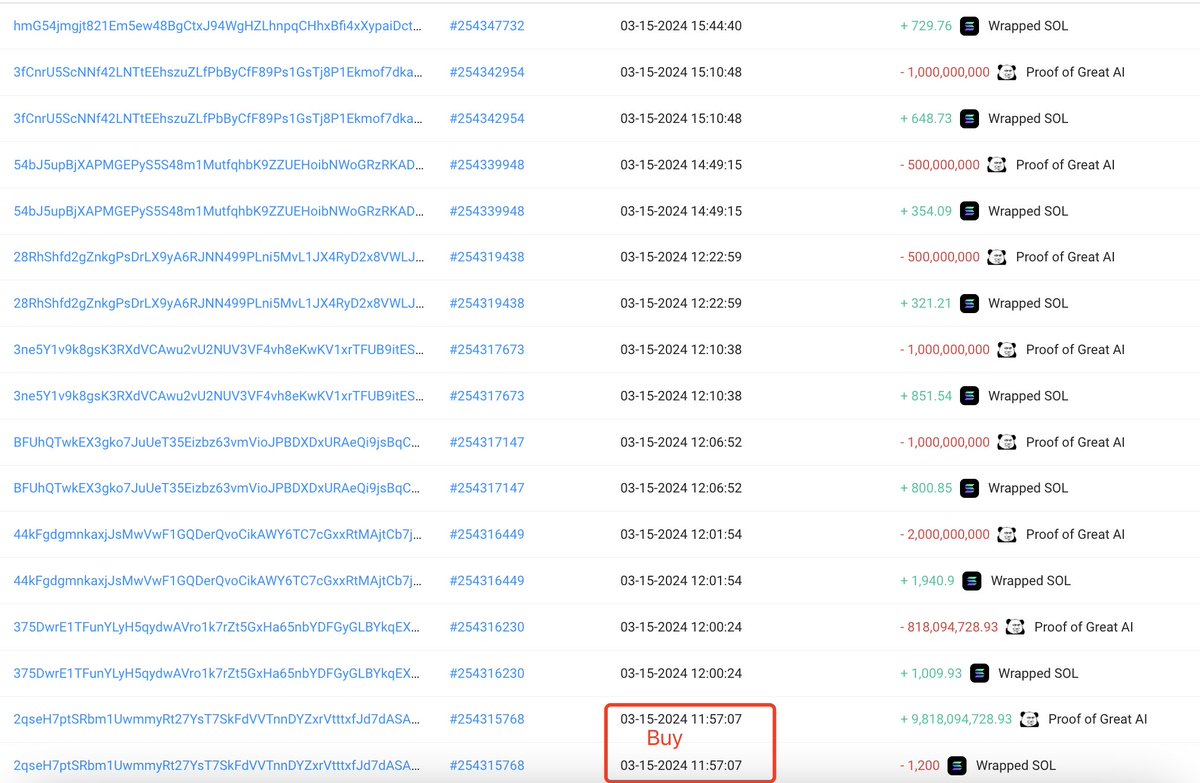This screenshot has width=1200, height=783.
Task: Click the Wrapped SOL icon beside +1,009.93
Action: coord(979,673)
